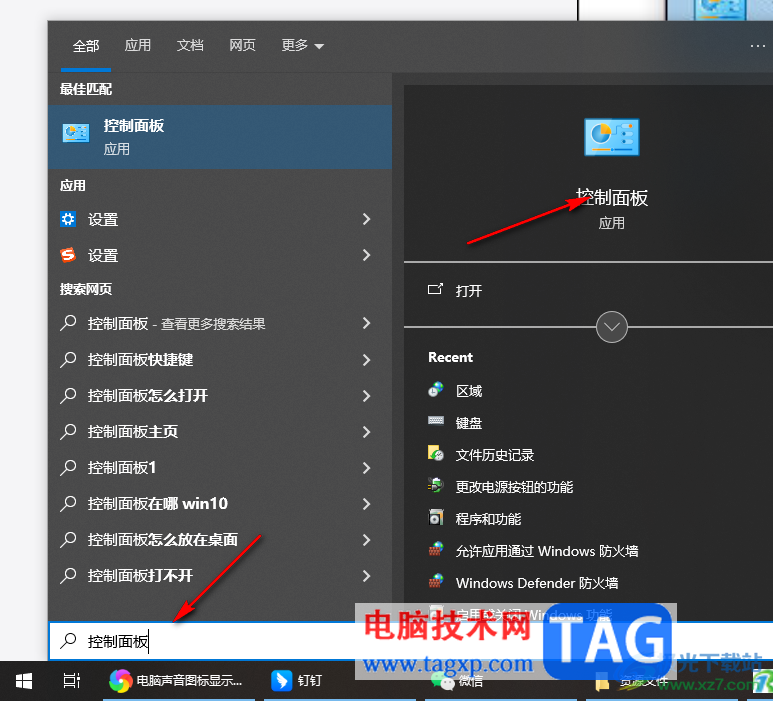Screen dimensions: 773x701
Task: Click the Windows Defender 防火墙 icon
Action: pos(435,581)
